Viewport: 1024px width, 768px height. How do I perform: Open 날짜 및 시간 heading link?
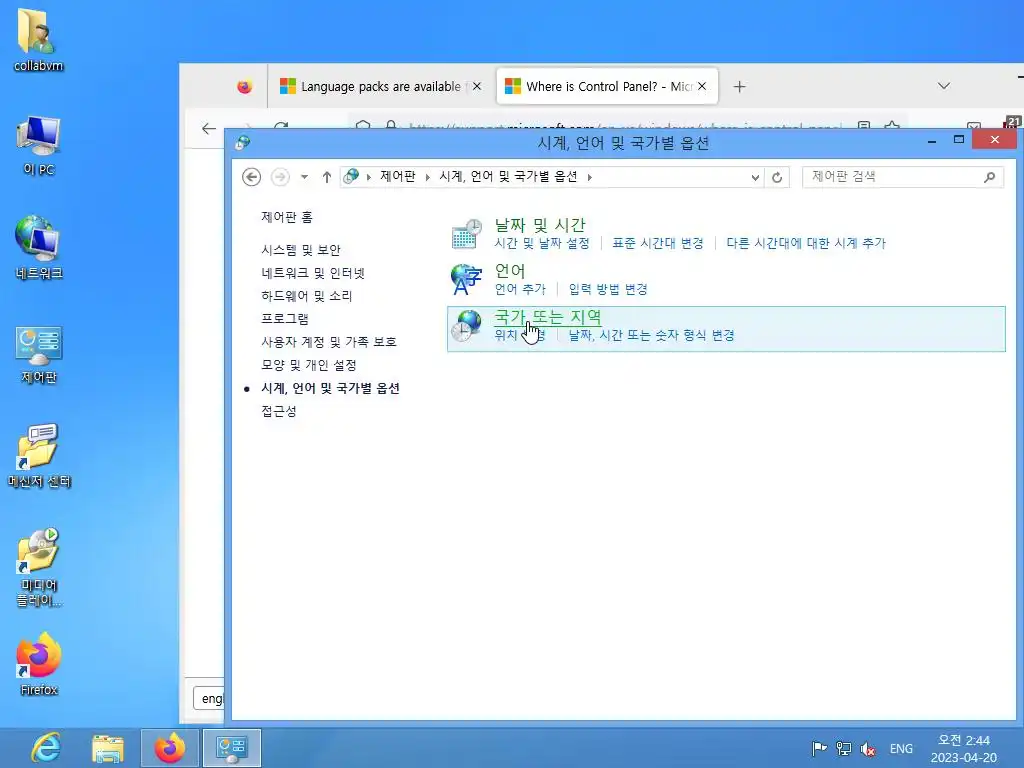[x=539, y=225]
